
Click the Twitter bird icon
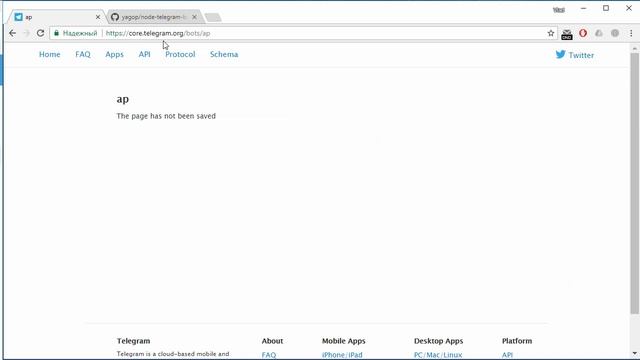tap(560, 54)
